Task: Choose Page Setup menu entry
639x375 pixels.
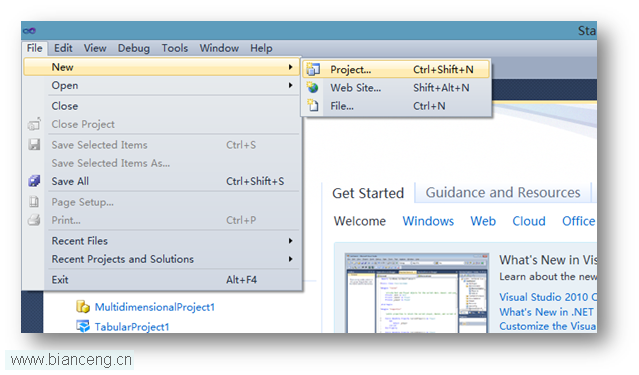Action: [162, 202]
